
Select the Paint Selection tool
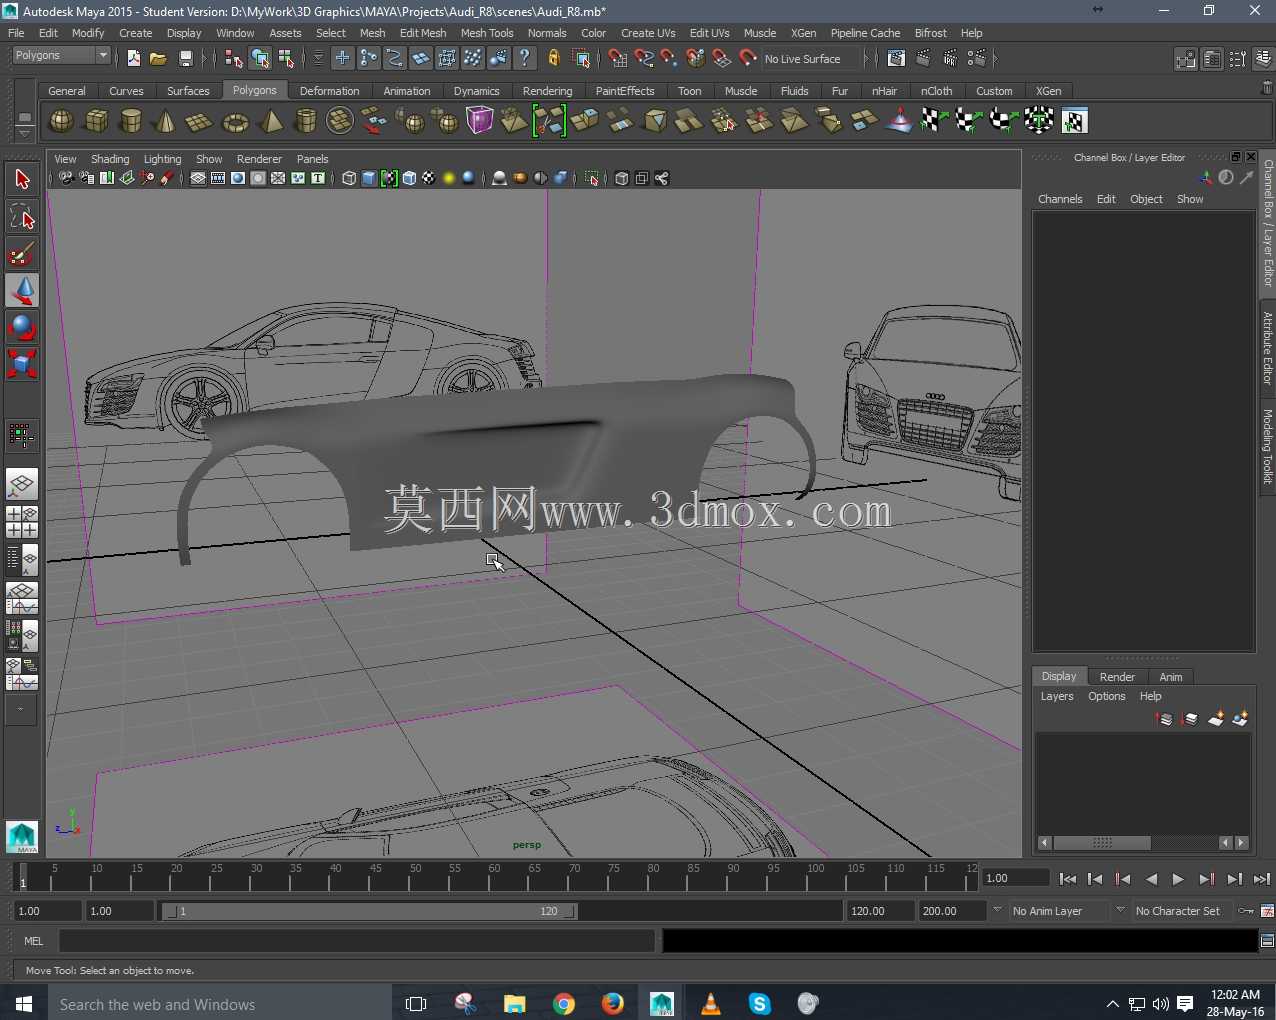(x=22, y=253)
